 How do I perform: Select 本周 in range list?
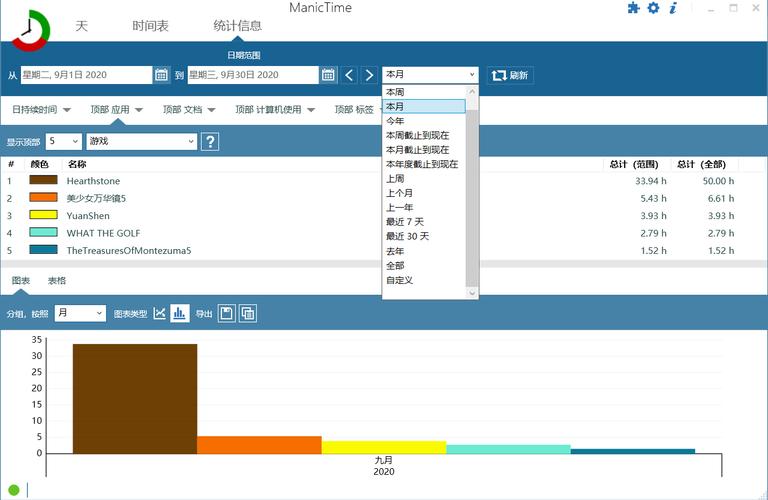pos(424,92)
